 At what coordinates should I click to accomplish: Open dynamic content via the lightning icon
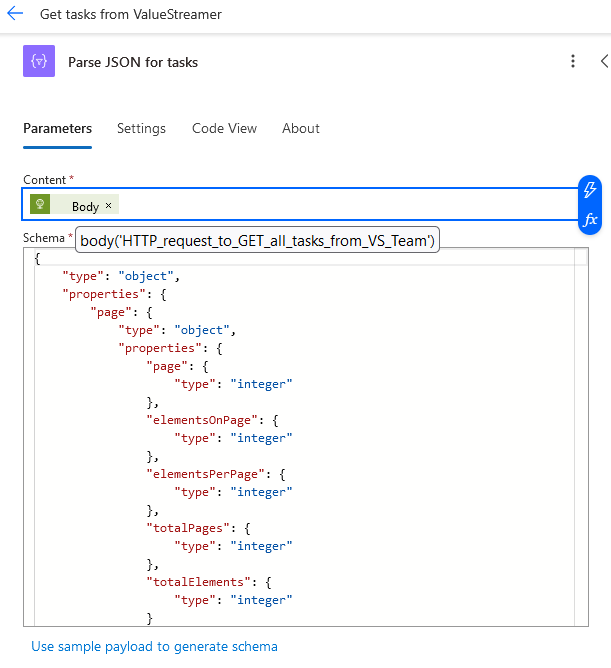pyautogui.click(x=590, y=189)
